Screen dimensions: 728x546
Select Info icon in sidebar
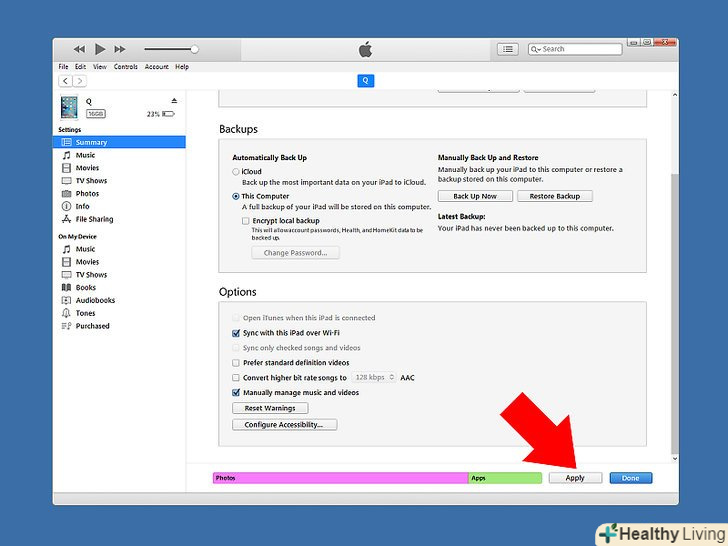coord(67,206)
